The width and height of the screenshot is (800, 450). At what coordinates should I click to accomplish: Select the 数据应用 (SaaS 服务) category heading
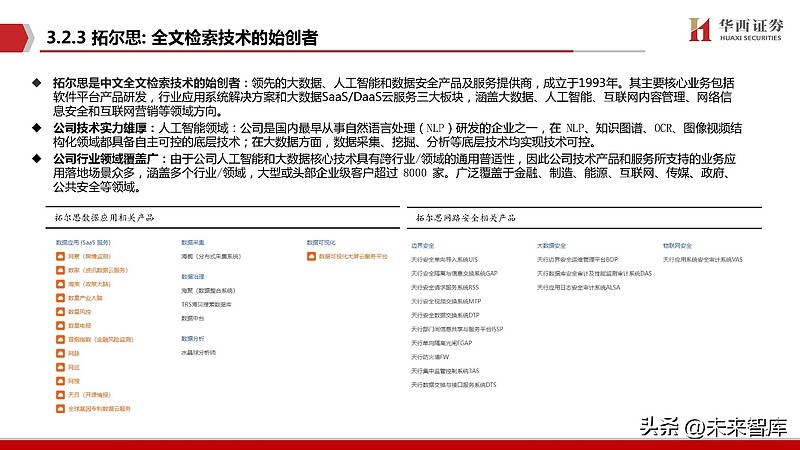point(82,242)
